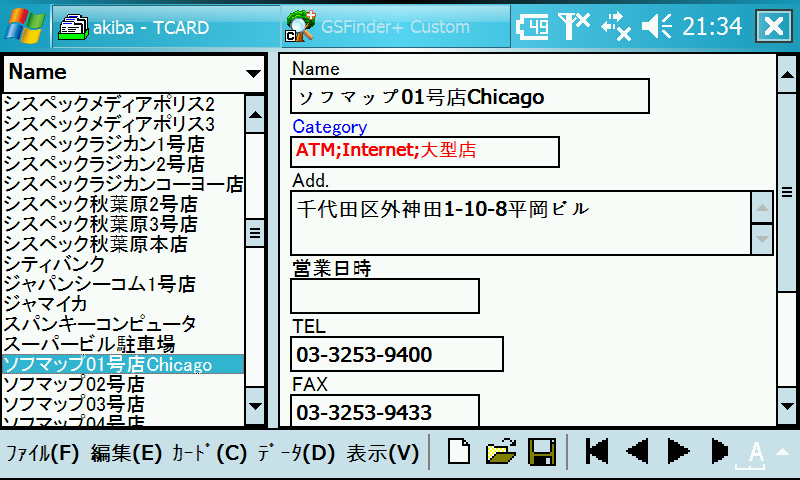Click the Name input field
This screenshot has height=480, width=800.
(469, 96)
